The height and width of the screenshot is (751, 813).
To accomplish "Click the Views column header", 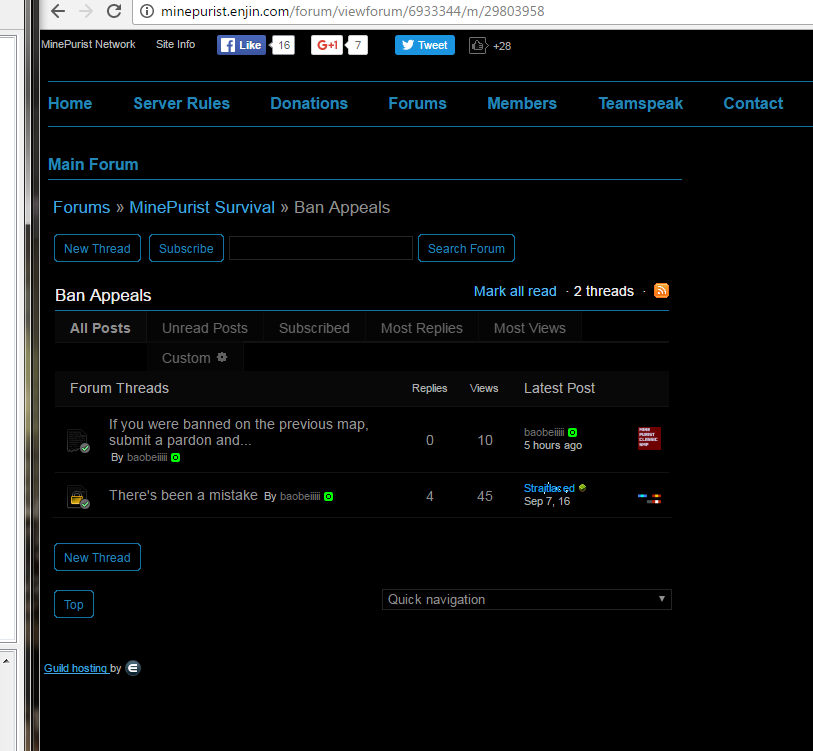I will (484, 388).
